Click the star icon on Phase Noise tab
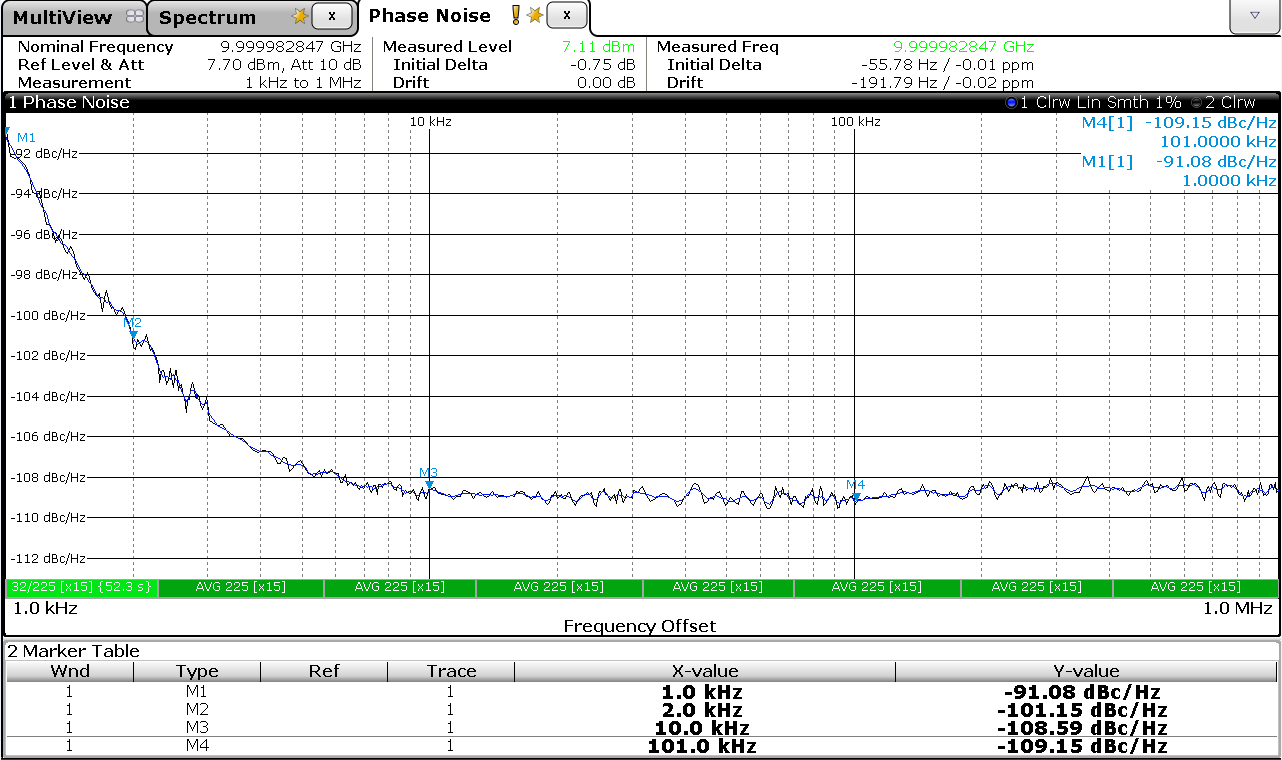The height and width of the screenshot is (760, 1282). [535, 15]
